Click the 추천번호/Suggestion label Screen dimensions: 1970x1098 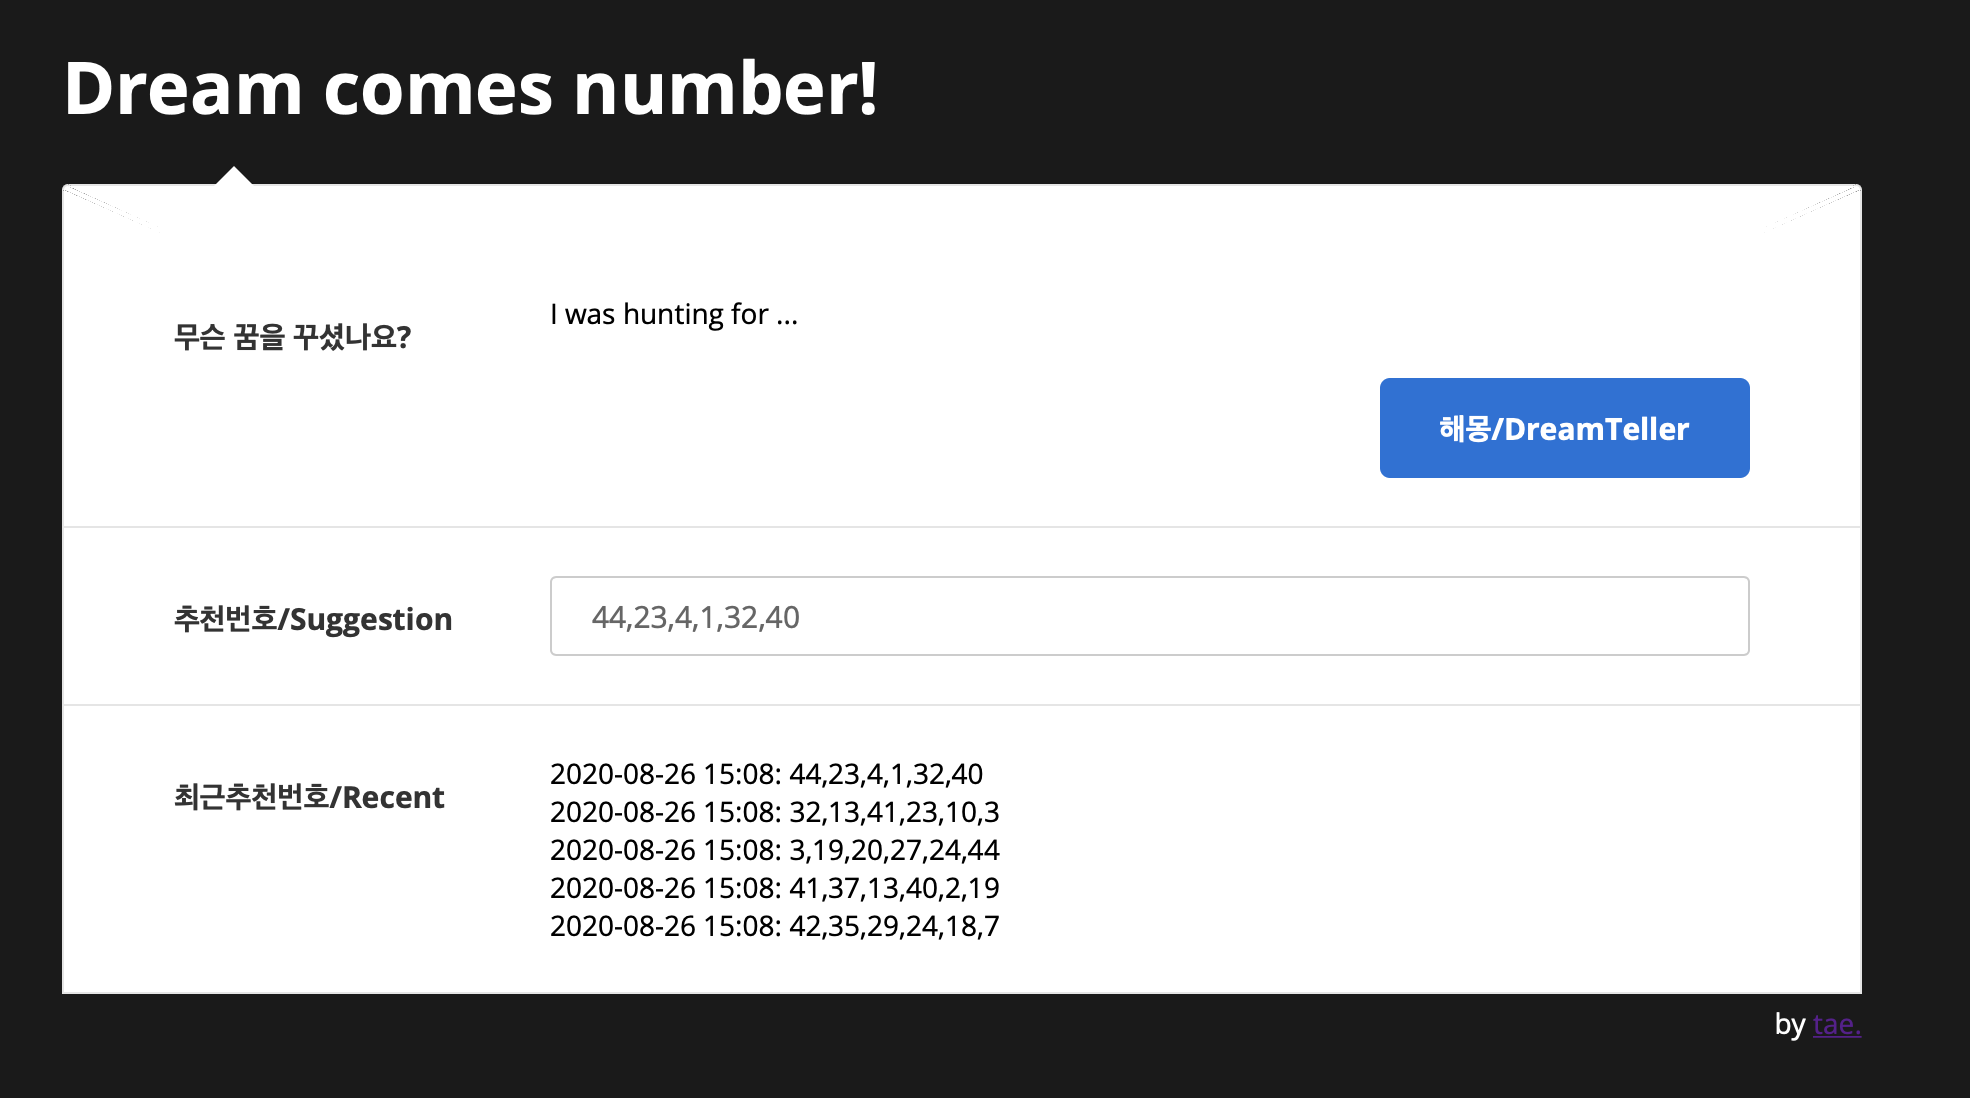coord(312,619)
